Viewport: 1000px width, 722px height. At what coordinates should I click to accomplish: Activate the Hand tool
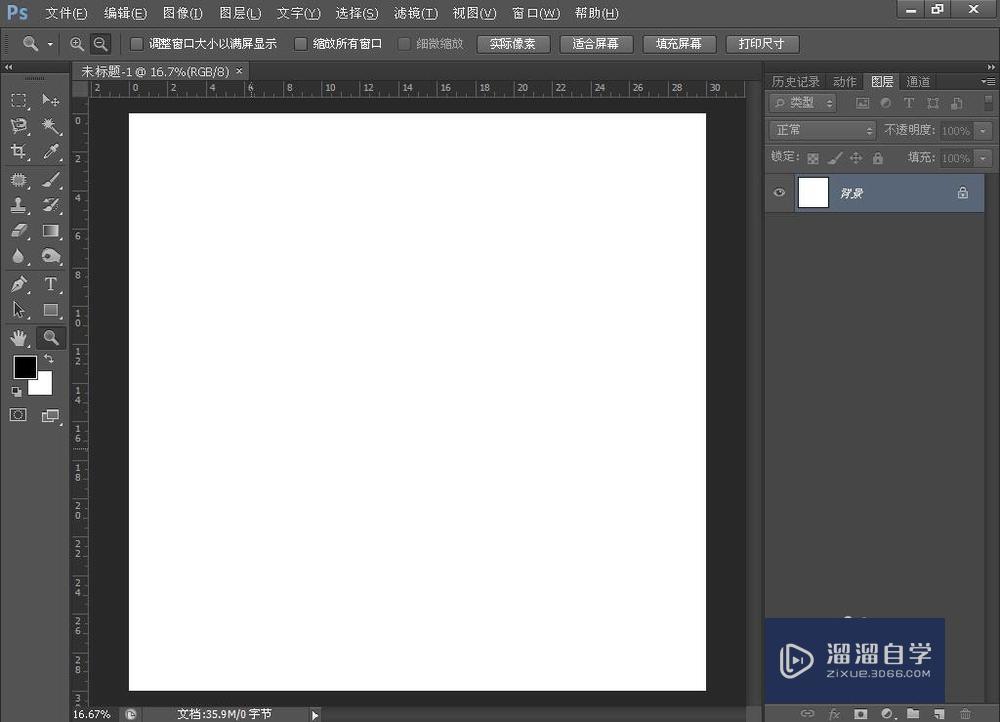click(18, 337)
